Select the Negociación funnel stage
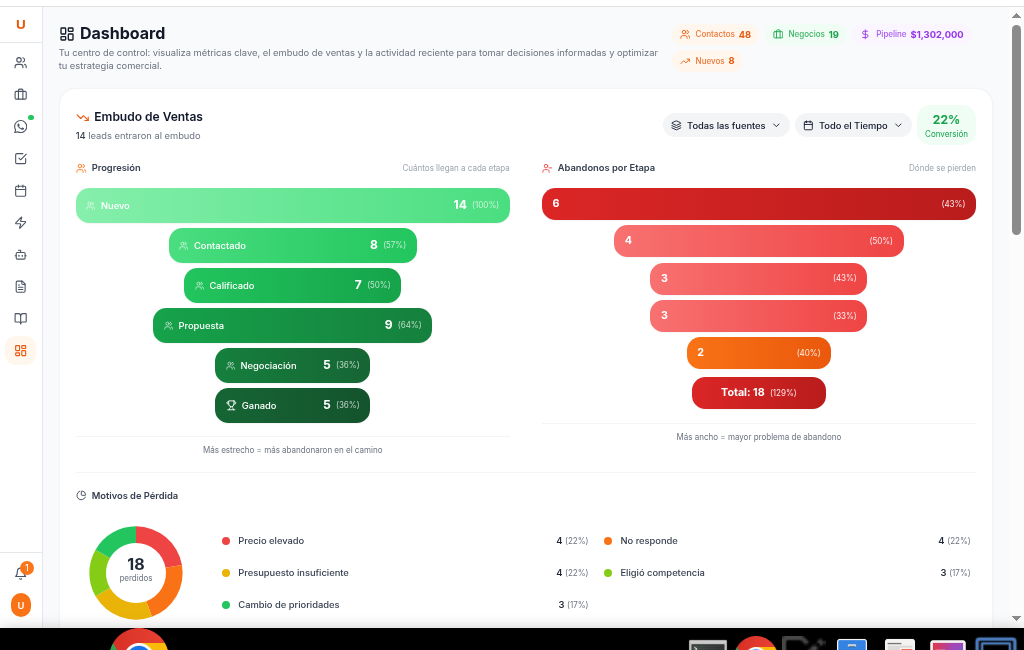 [x=293, y=366]
